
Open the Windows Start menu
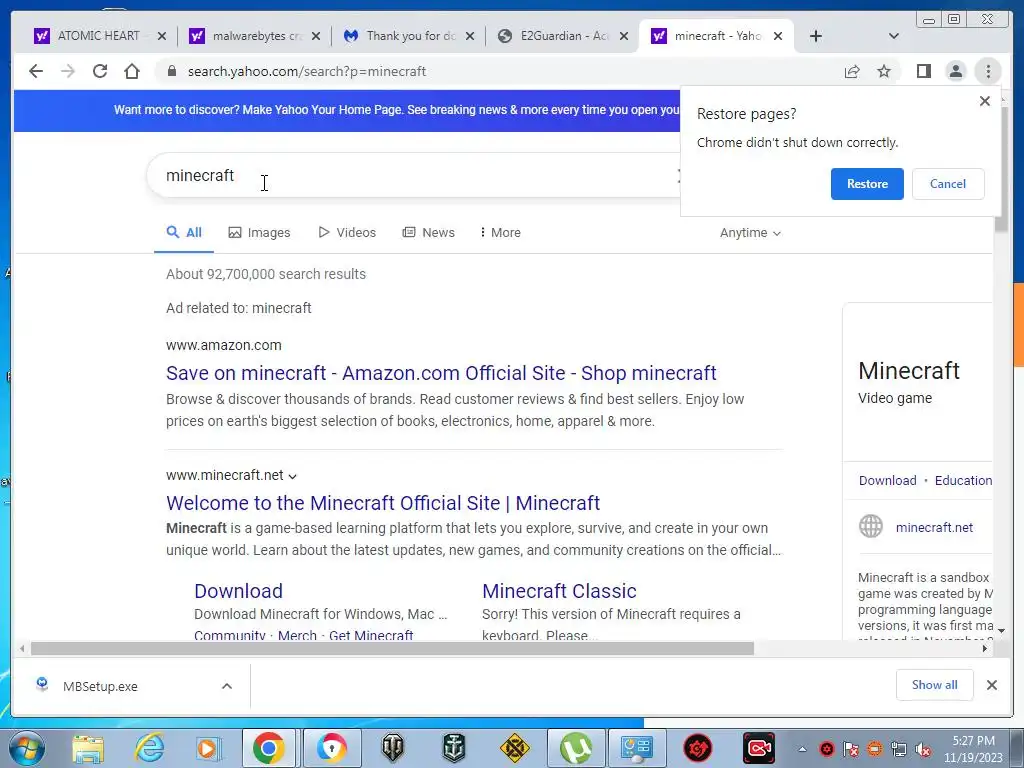pyautogui.click(x=26, y=748)
